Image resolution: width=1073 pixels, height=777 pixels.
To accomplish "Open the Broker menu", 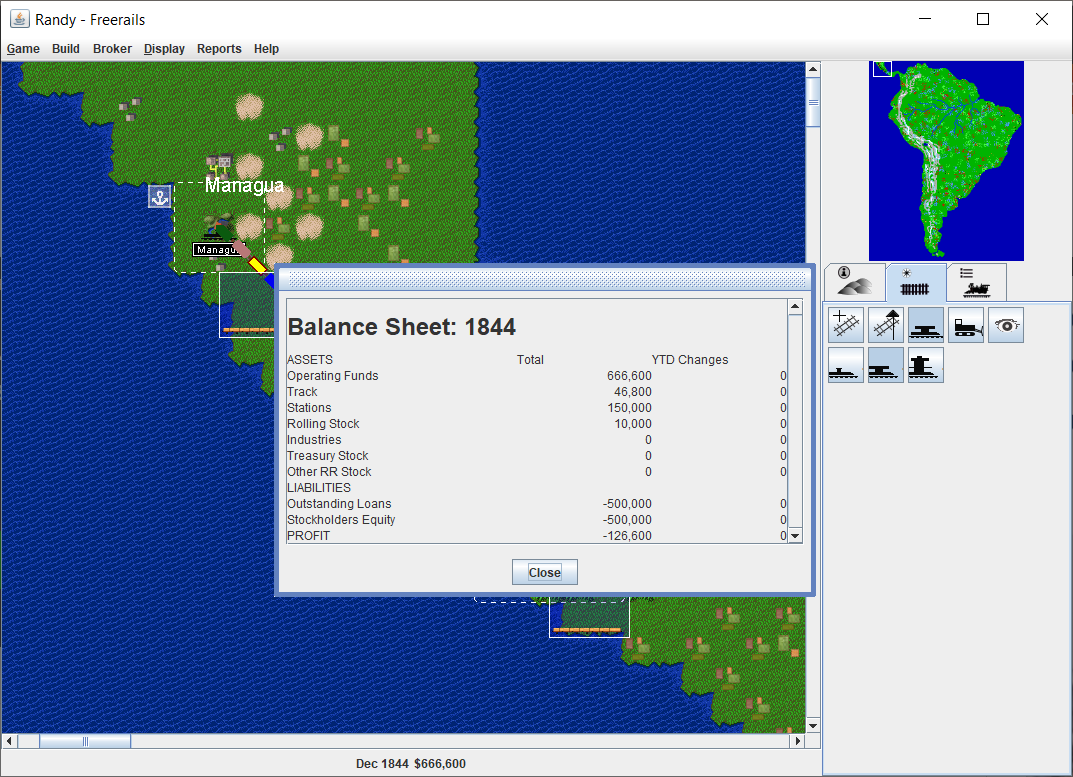I will (112, 49).
